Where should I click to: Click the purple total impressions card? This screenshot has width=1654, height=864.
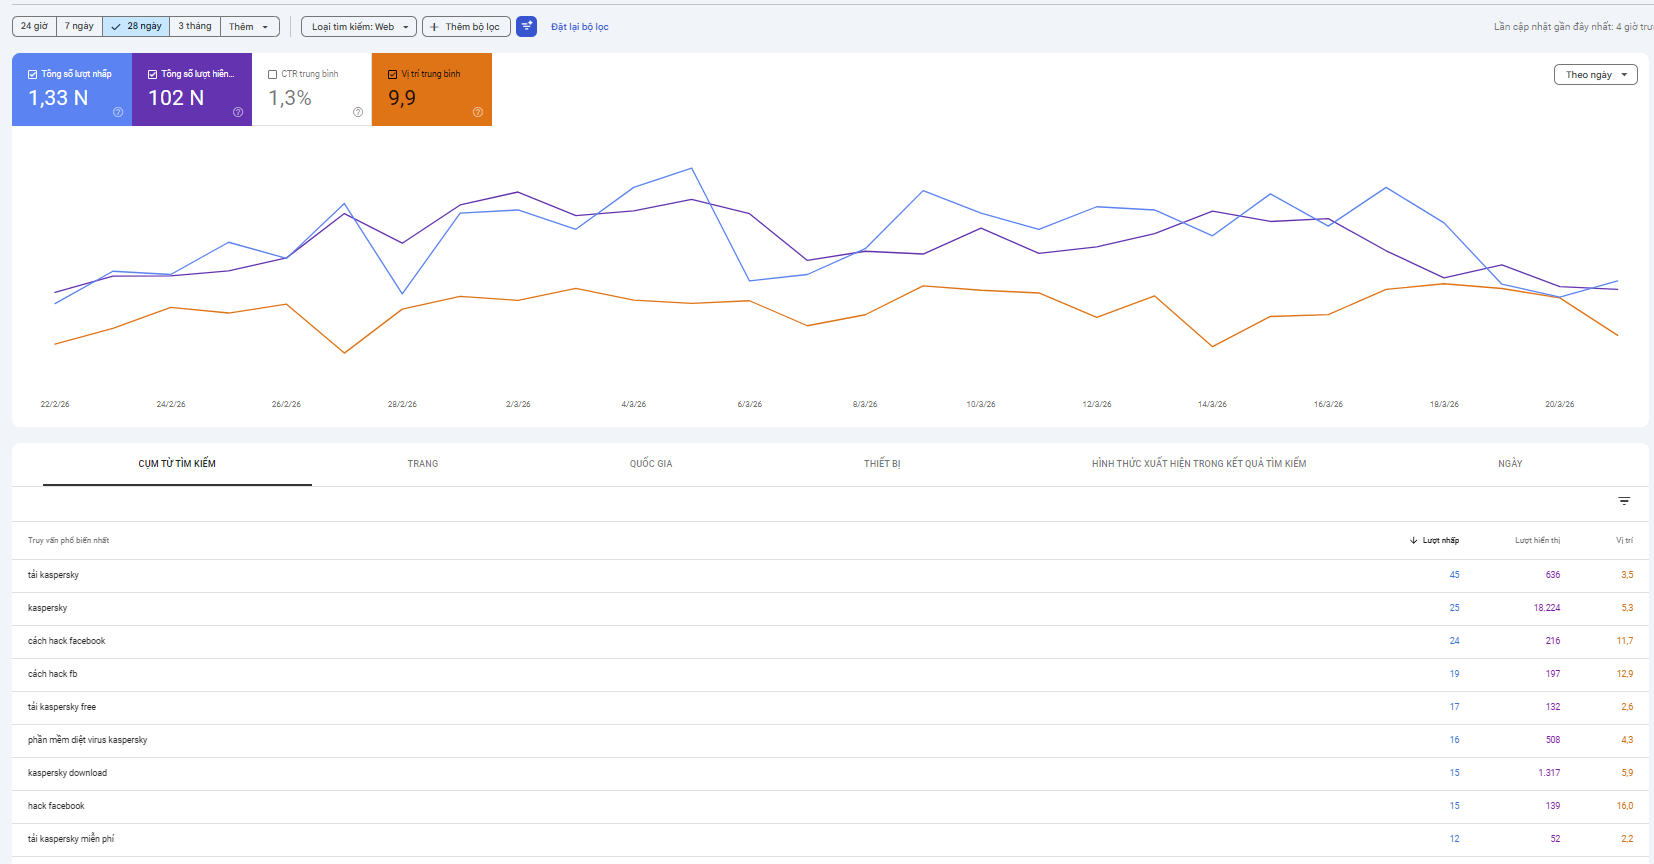[x=192, y=89]
